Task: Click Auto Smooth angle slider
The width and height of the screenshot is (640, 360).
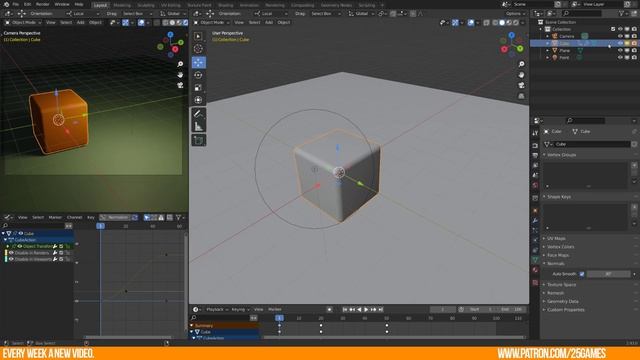Action: click(609, 274)
